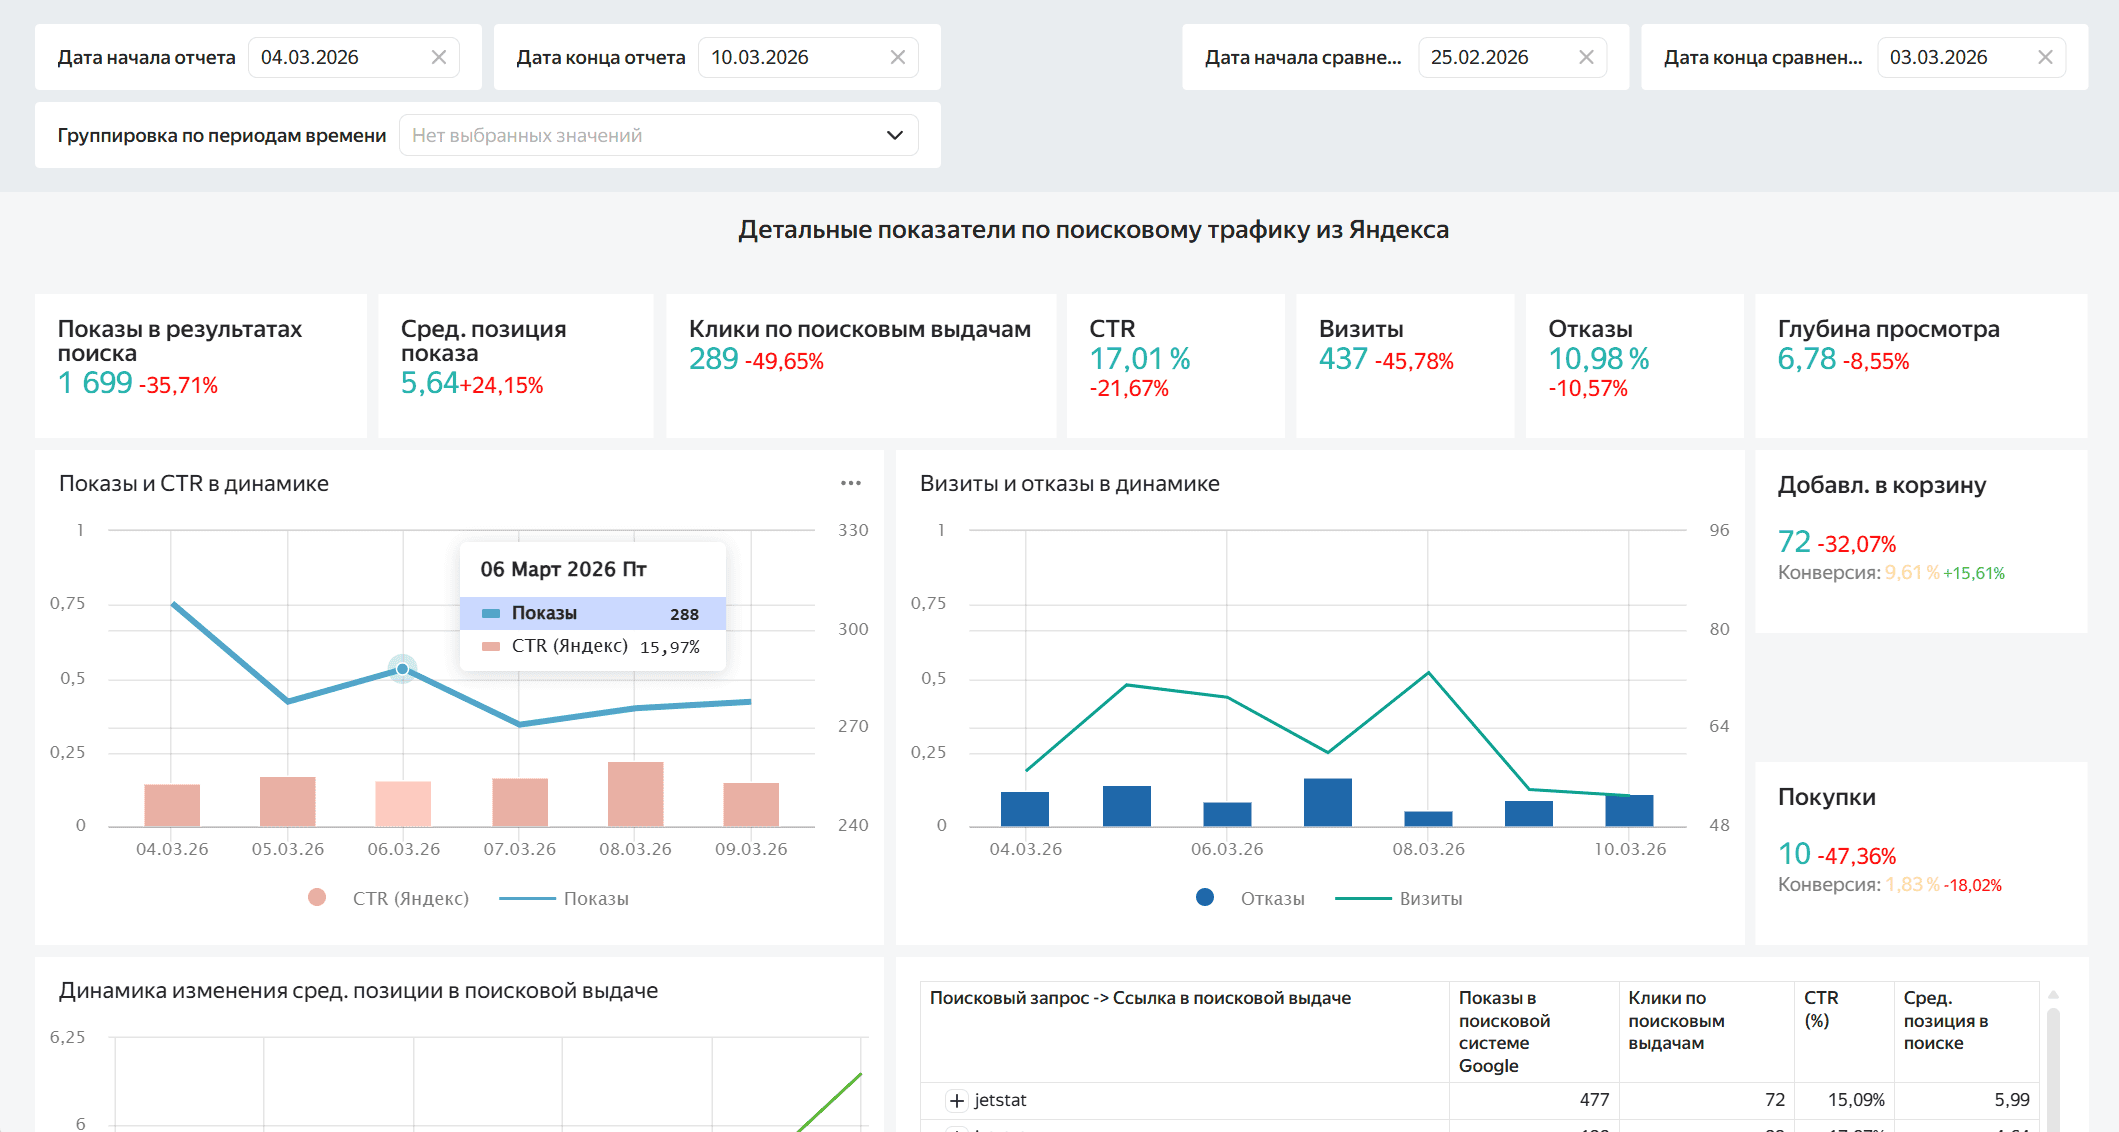Clear the report end date value

pyautogui.click(x=897, y=58)
